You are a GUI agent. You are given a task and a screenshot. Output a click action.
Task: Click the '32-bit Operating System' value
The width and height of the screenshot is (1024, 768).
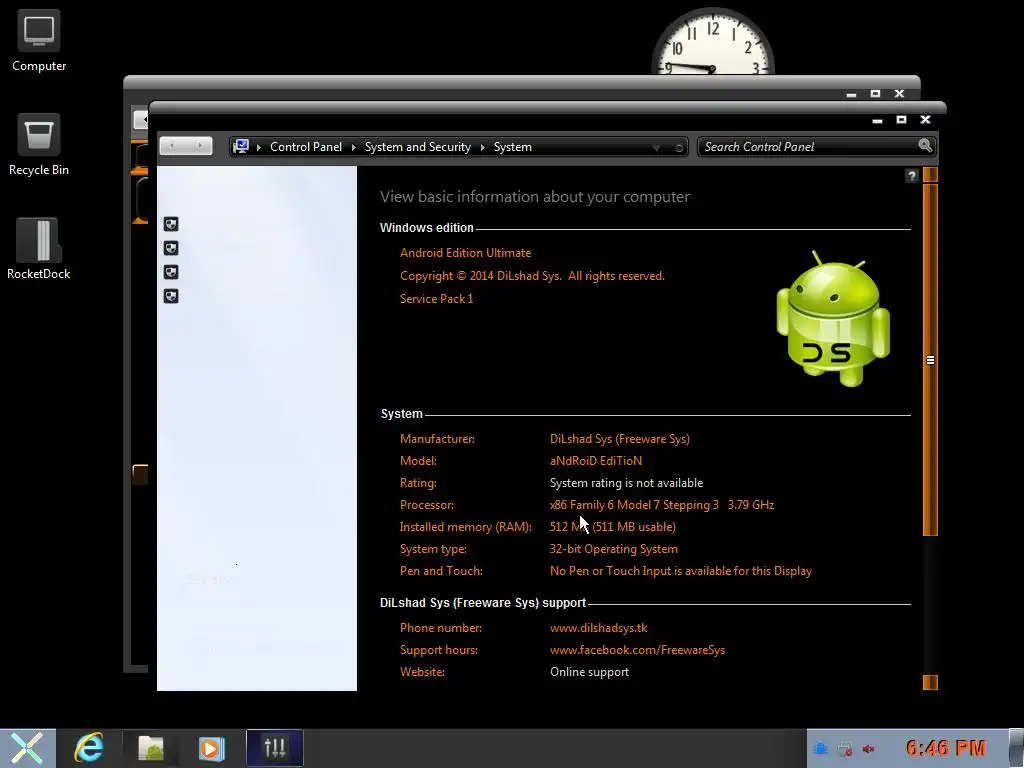click(613, 549)
